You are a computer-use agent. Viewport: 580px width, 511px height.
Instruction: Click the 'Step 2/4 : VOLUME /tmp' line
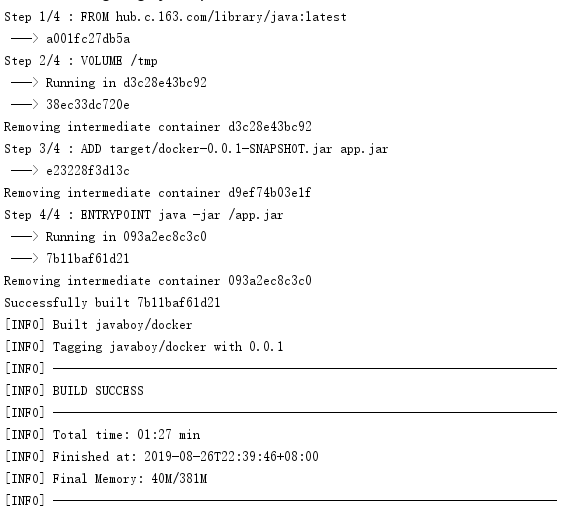click(81, 61)
